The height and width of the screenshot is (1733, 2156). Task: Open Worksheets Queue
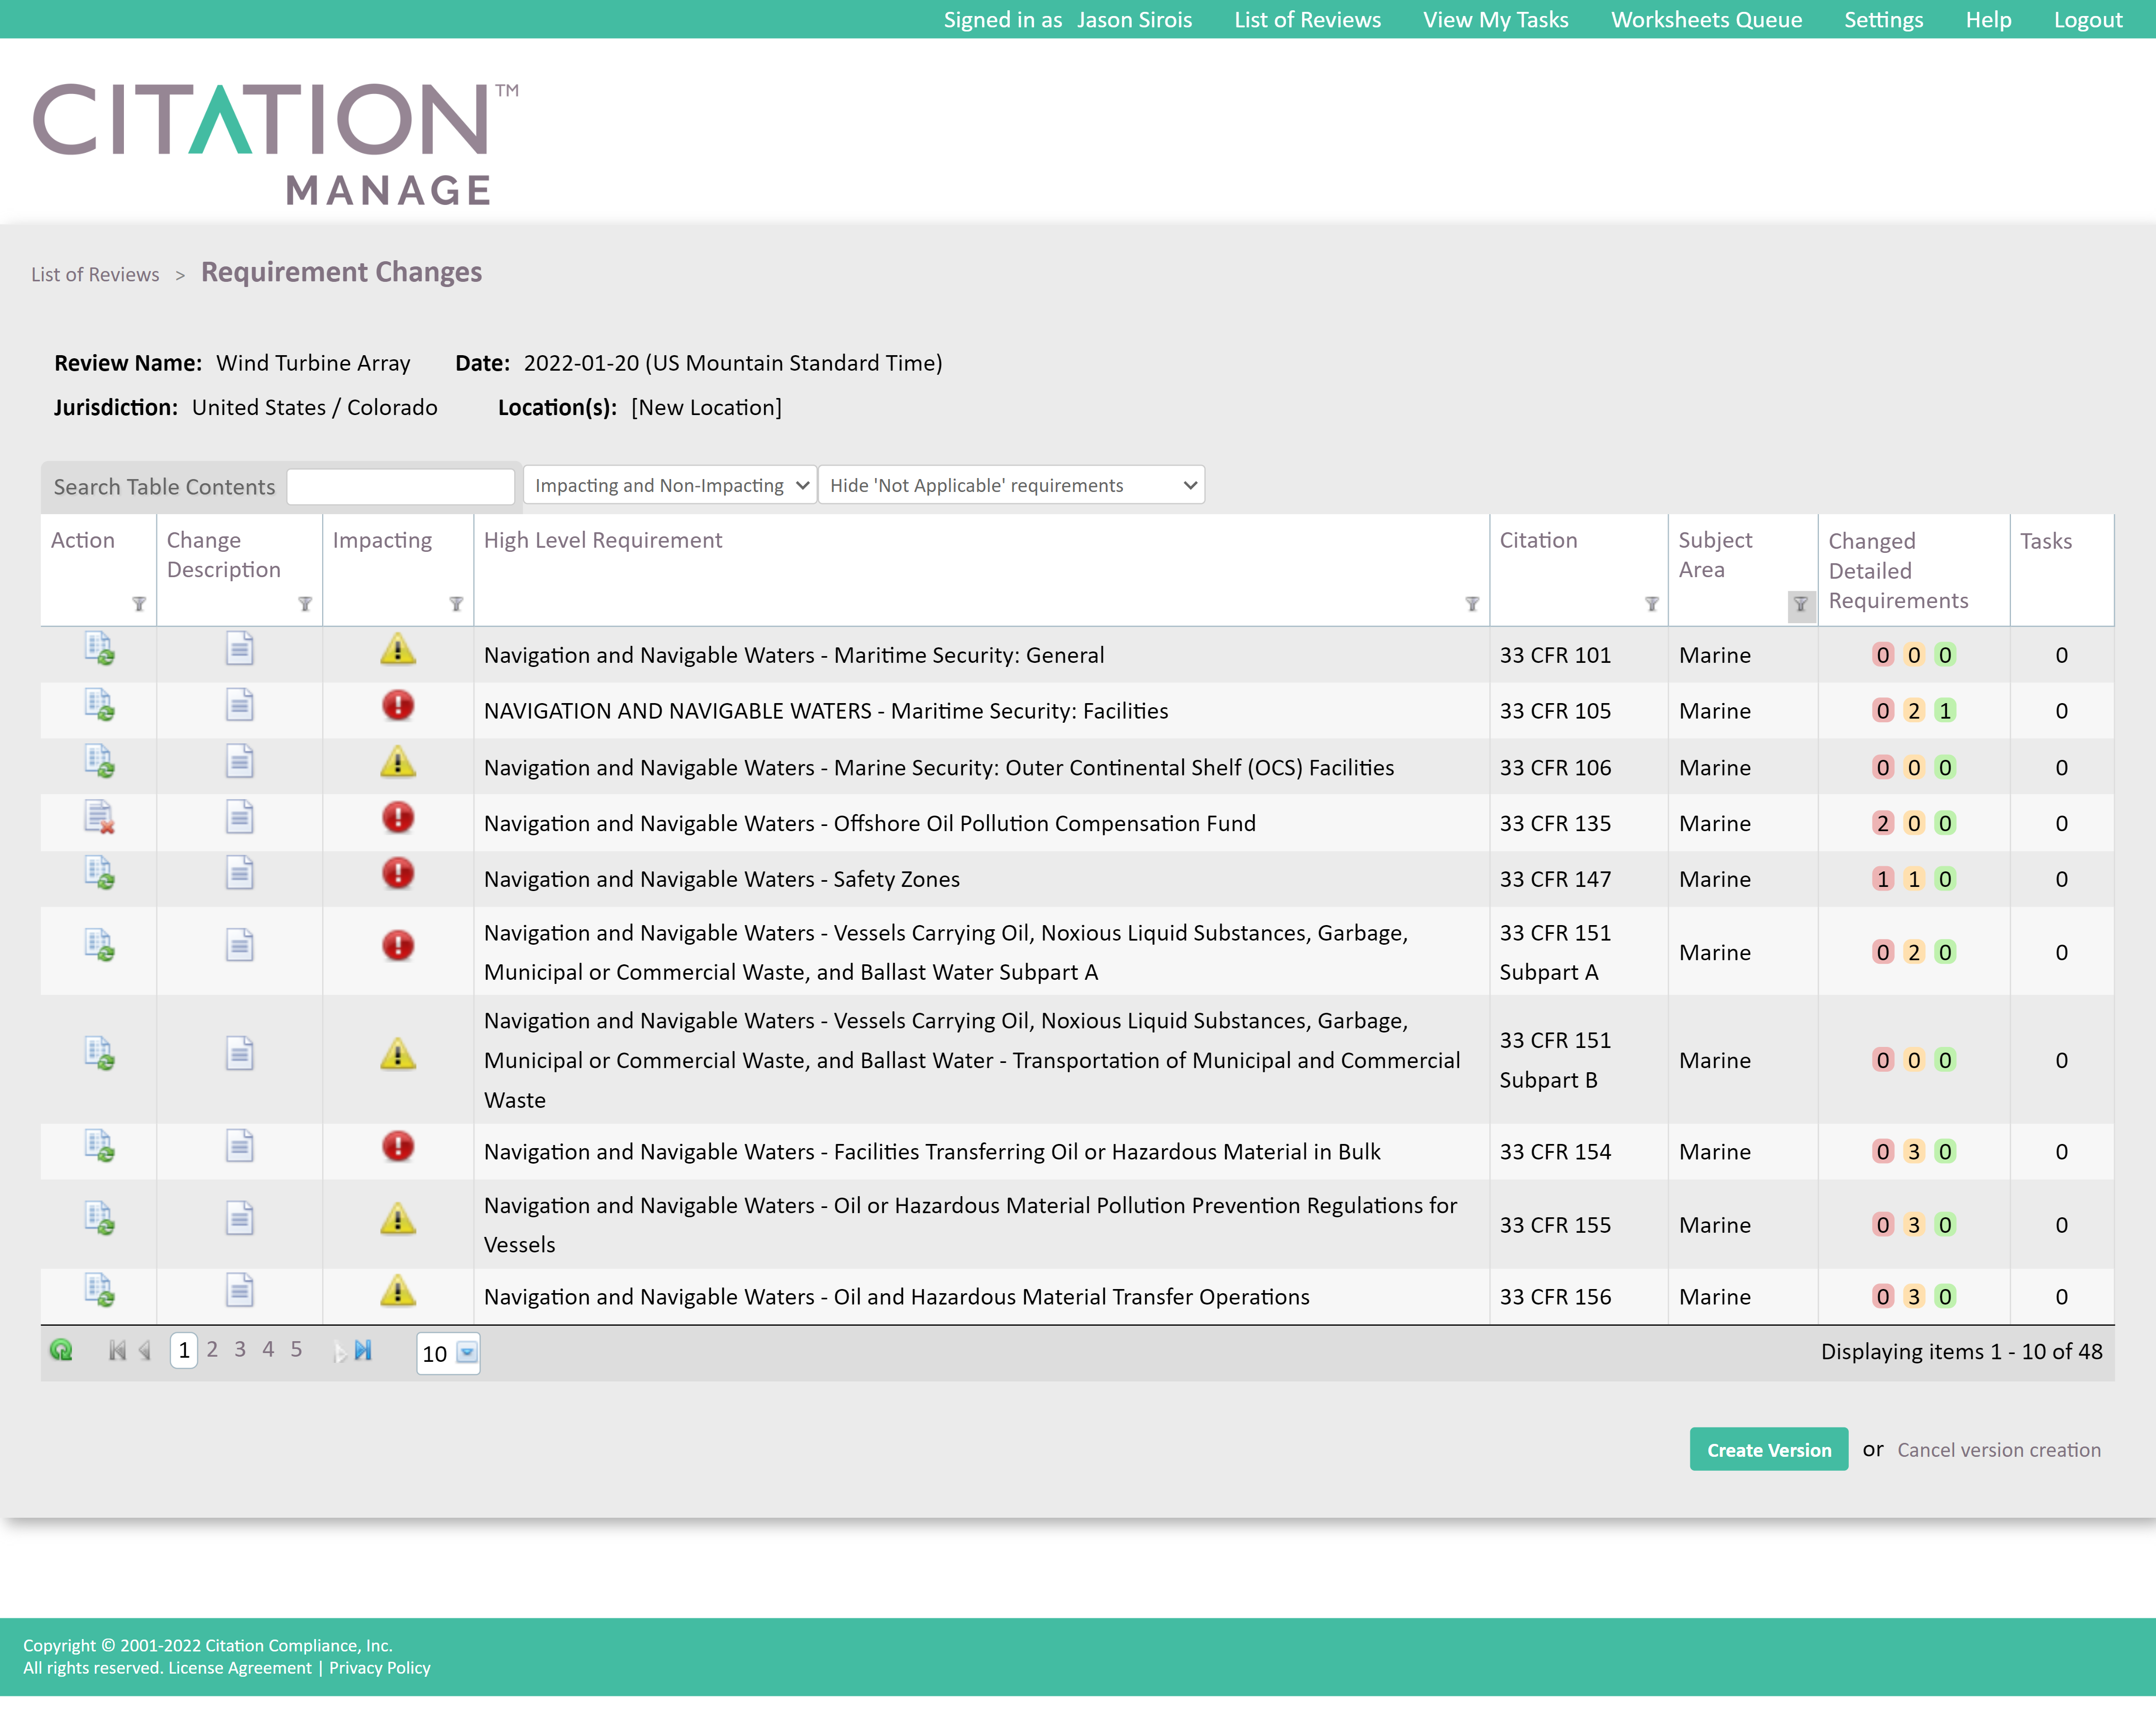pyautogui.click(x=1706, y=20)
